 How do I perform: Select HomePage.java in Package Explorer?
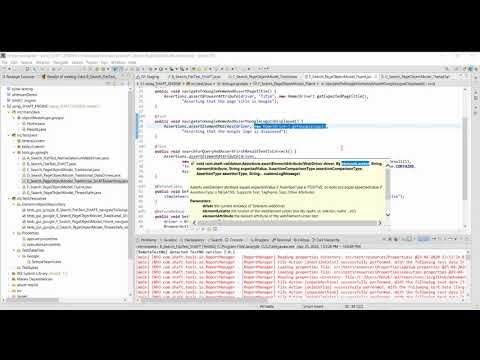36,123
